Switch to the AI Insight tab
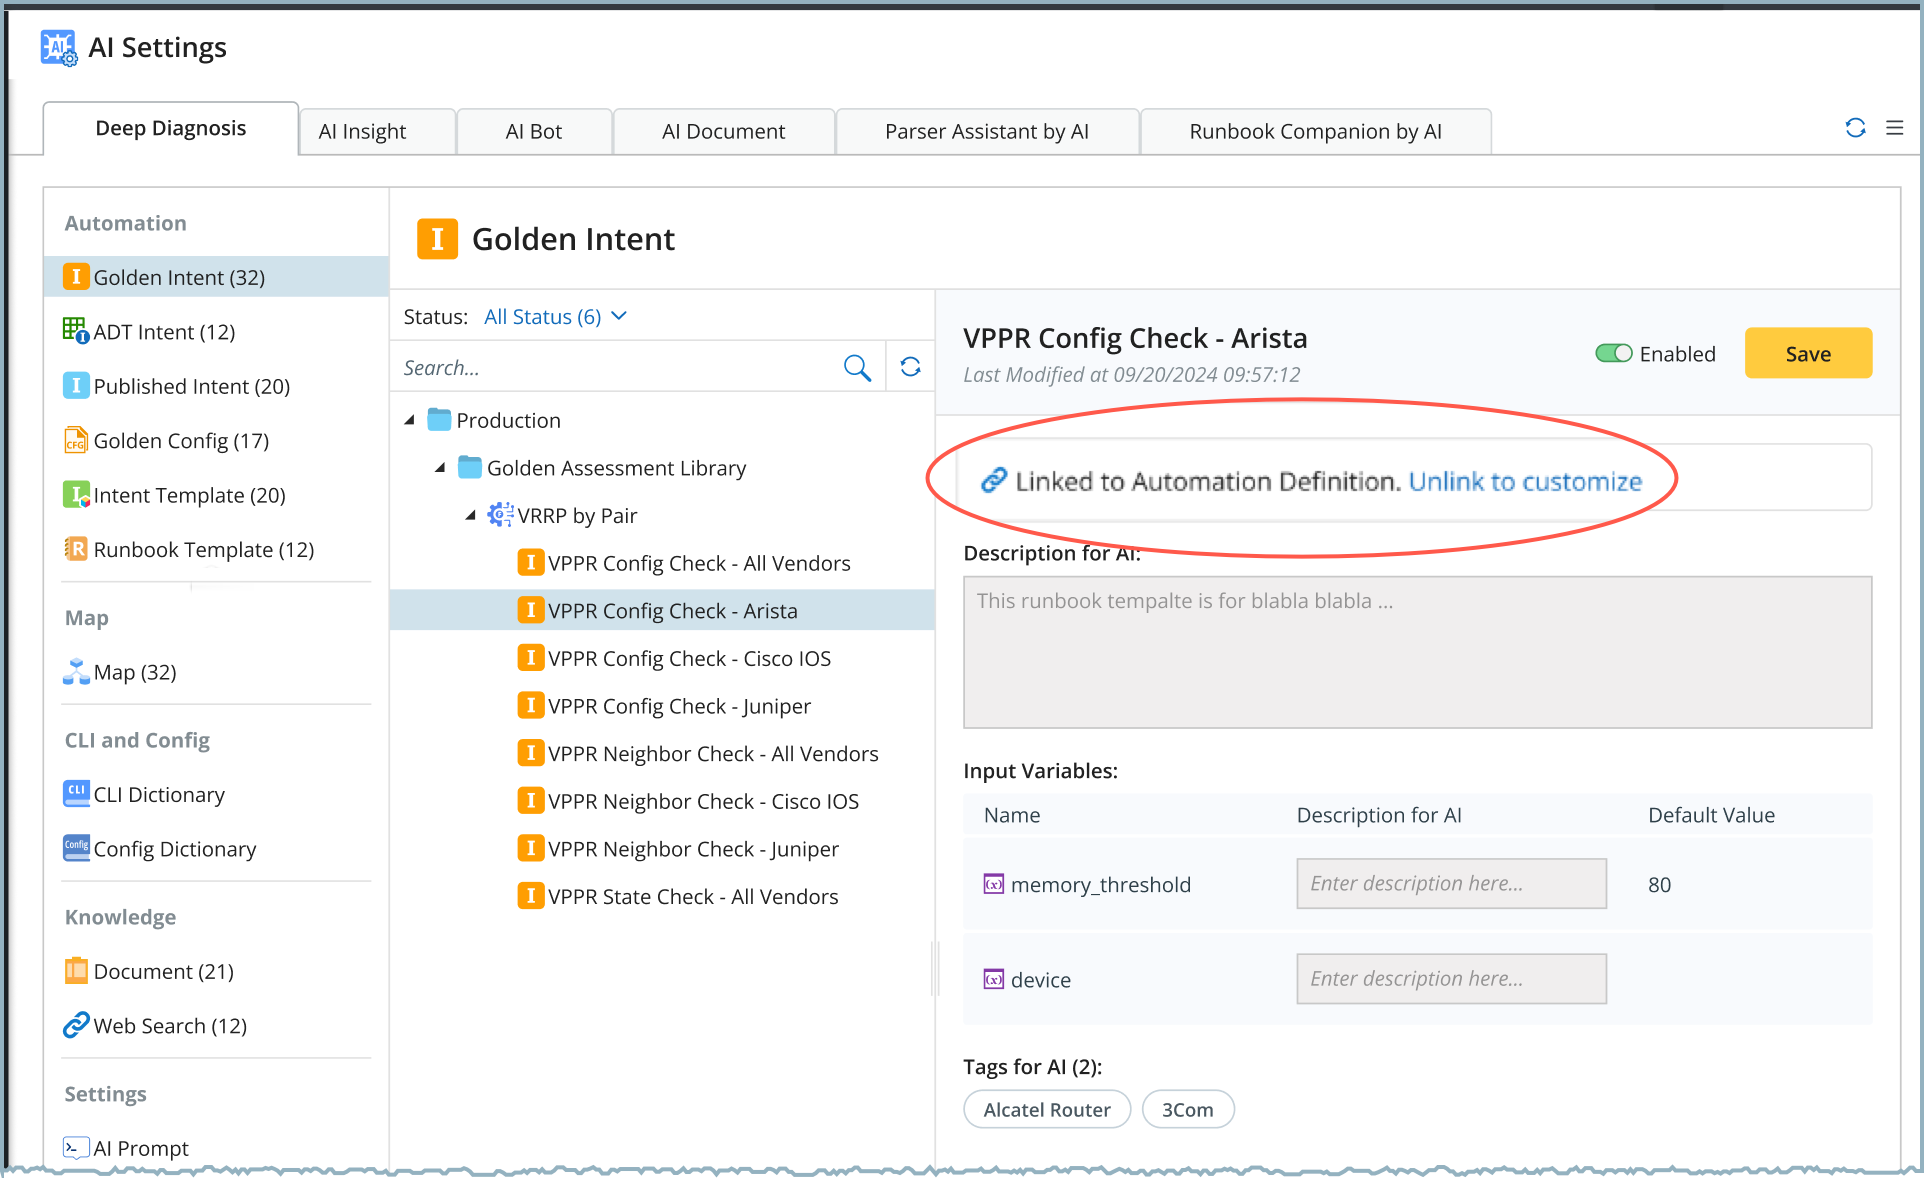Image resolution: width=1924 pixels, height=1178 pixels. [362, 132]
